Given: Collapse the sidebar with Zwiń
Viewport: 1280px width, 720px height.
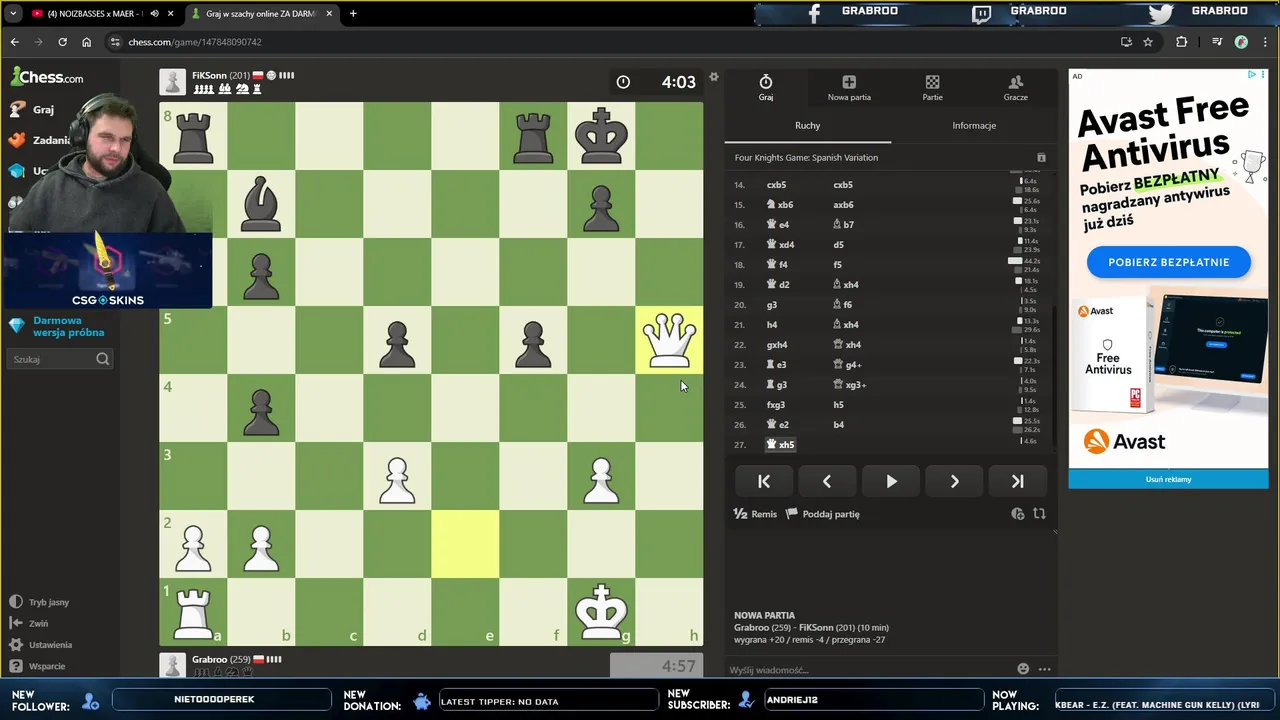Looking at the screenshot, I should [x=29, y=623].
